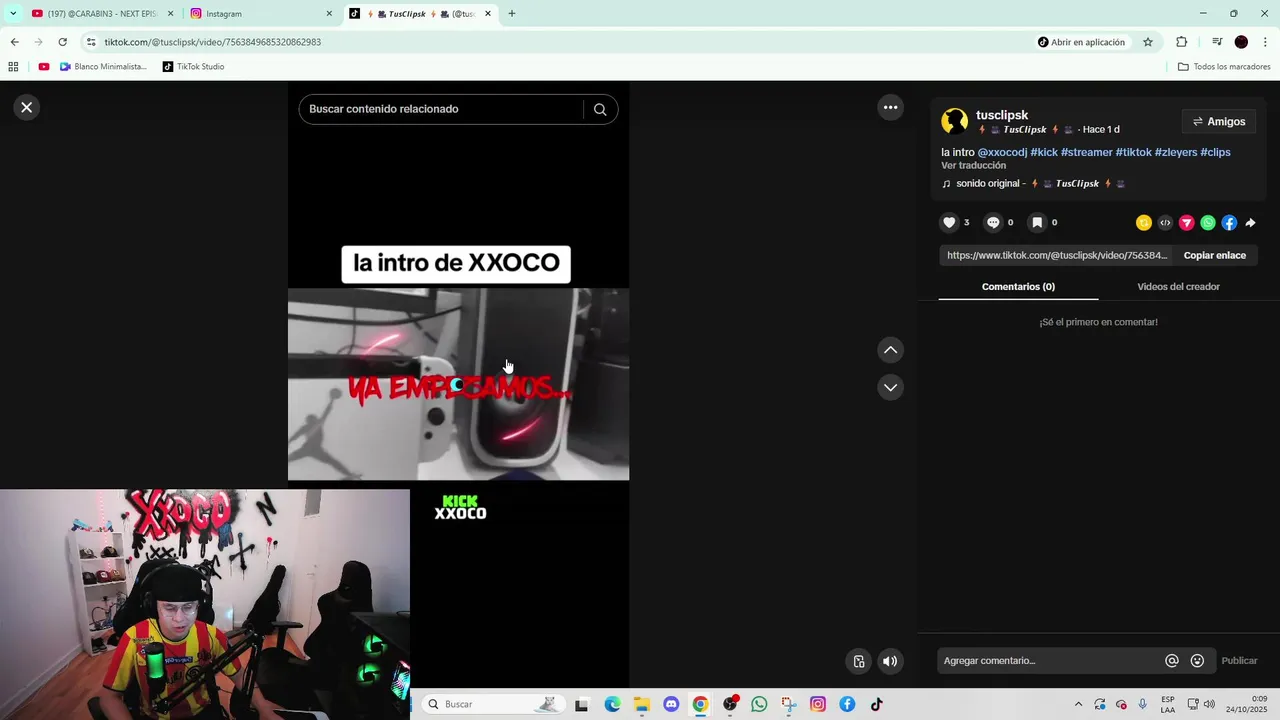Open the Blanco Minimalista bookmark
This screenshot has width=1280, height=720.
coord(103,67)
